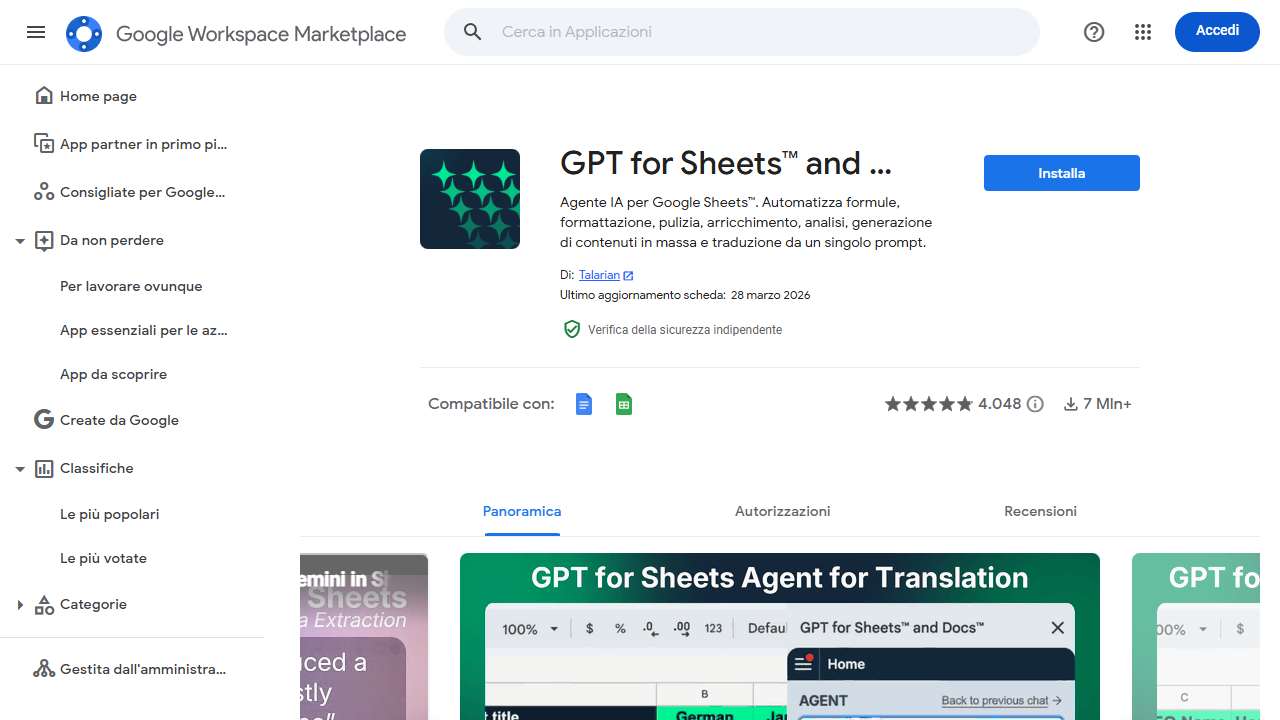Viewport: 1280px width, 720px height.
Task: Select the Panoramica tab
Action: click(x=521, y=511)
